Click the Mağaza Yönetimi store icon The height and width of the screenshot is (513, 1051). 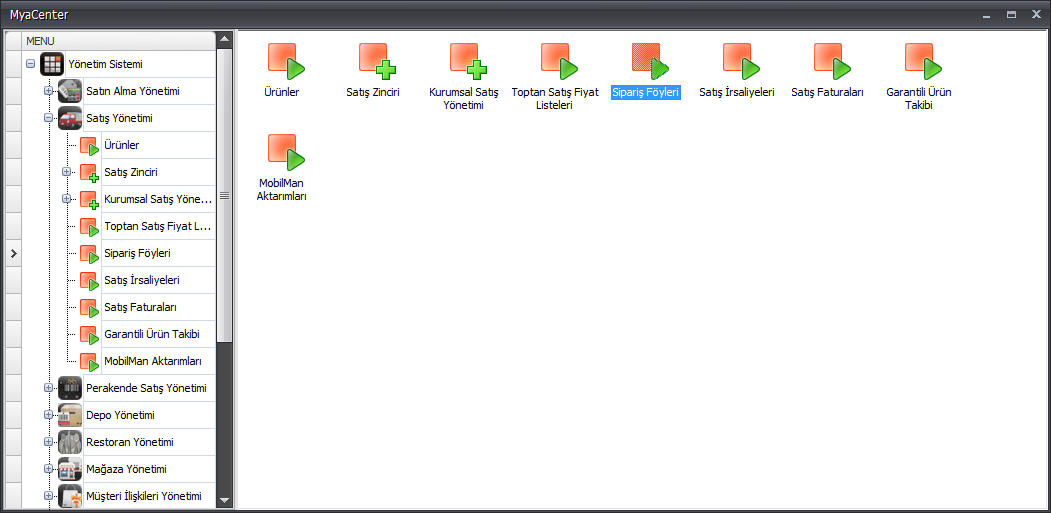(70, 469)
